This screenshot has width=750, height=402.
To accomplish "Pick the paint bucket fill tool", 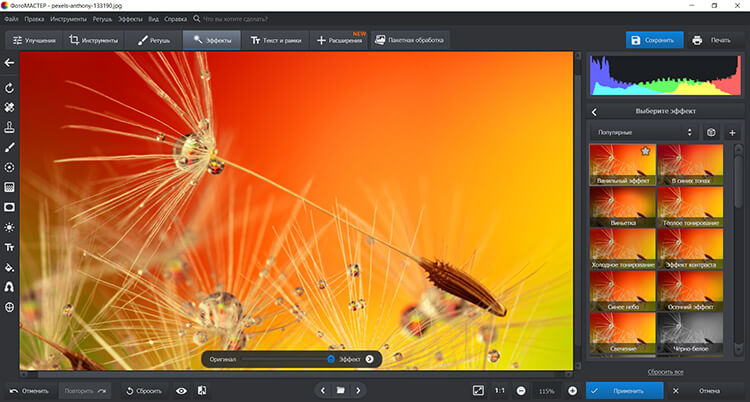I will coord(9,267).
